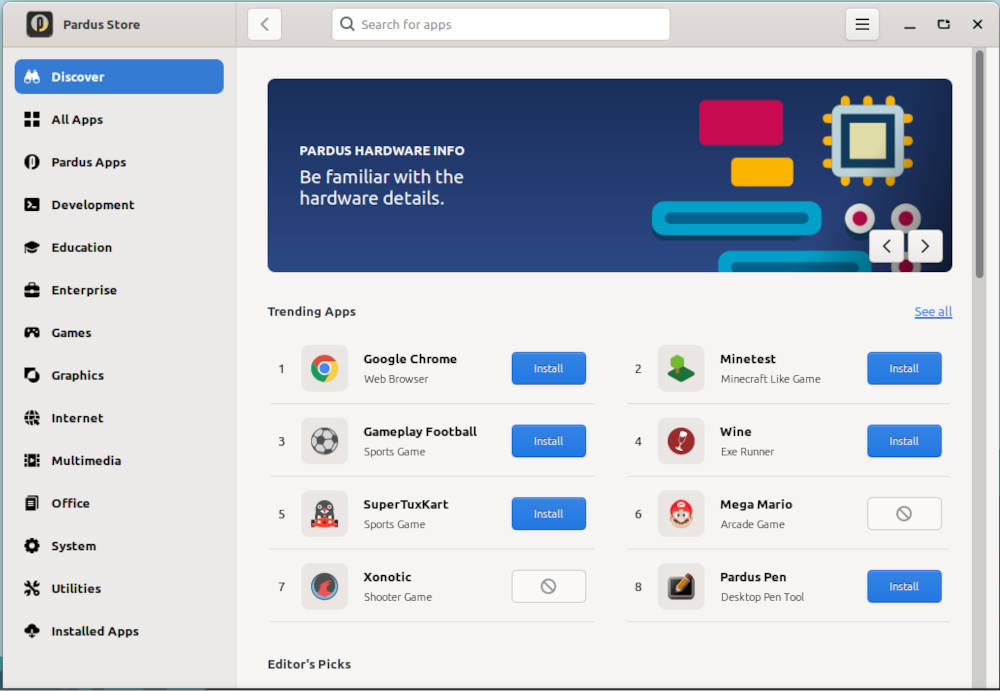Show next banner slide
The width and height of the screenshot is (1000, 691).
(925, 246)
